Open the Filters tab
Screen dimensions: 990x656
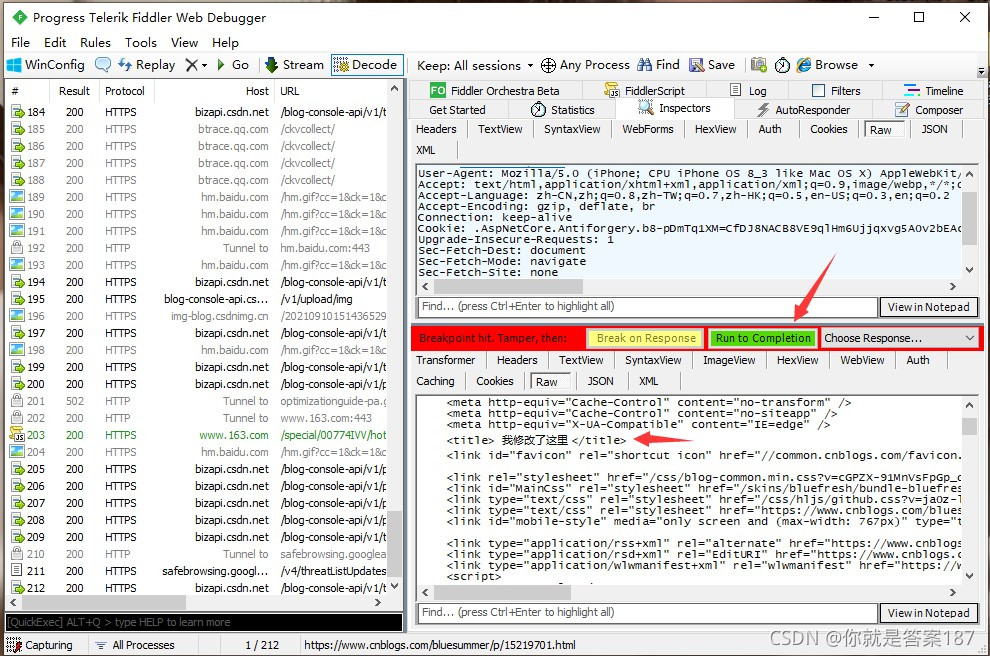tap(836, 91)
